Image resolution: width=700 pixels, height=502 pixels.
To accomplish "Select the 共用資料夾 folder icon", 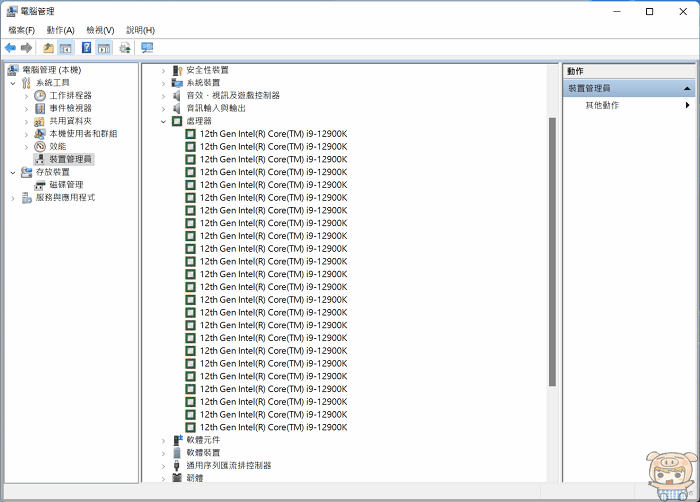I will point(40,121).
